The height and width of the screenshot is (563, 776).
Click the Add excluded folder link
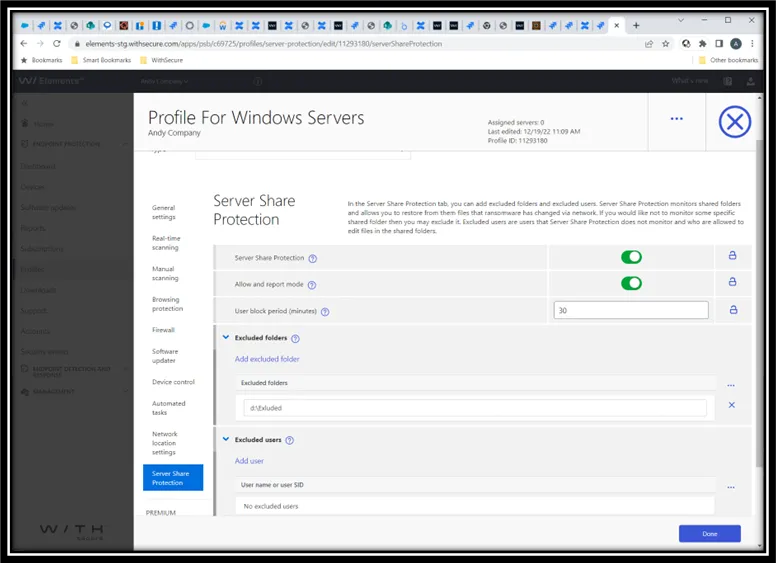point(267,359)
